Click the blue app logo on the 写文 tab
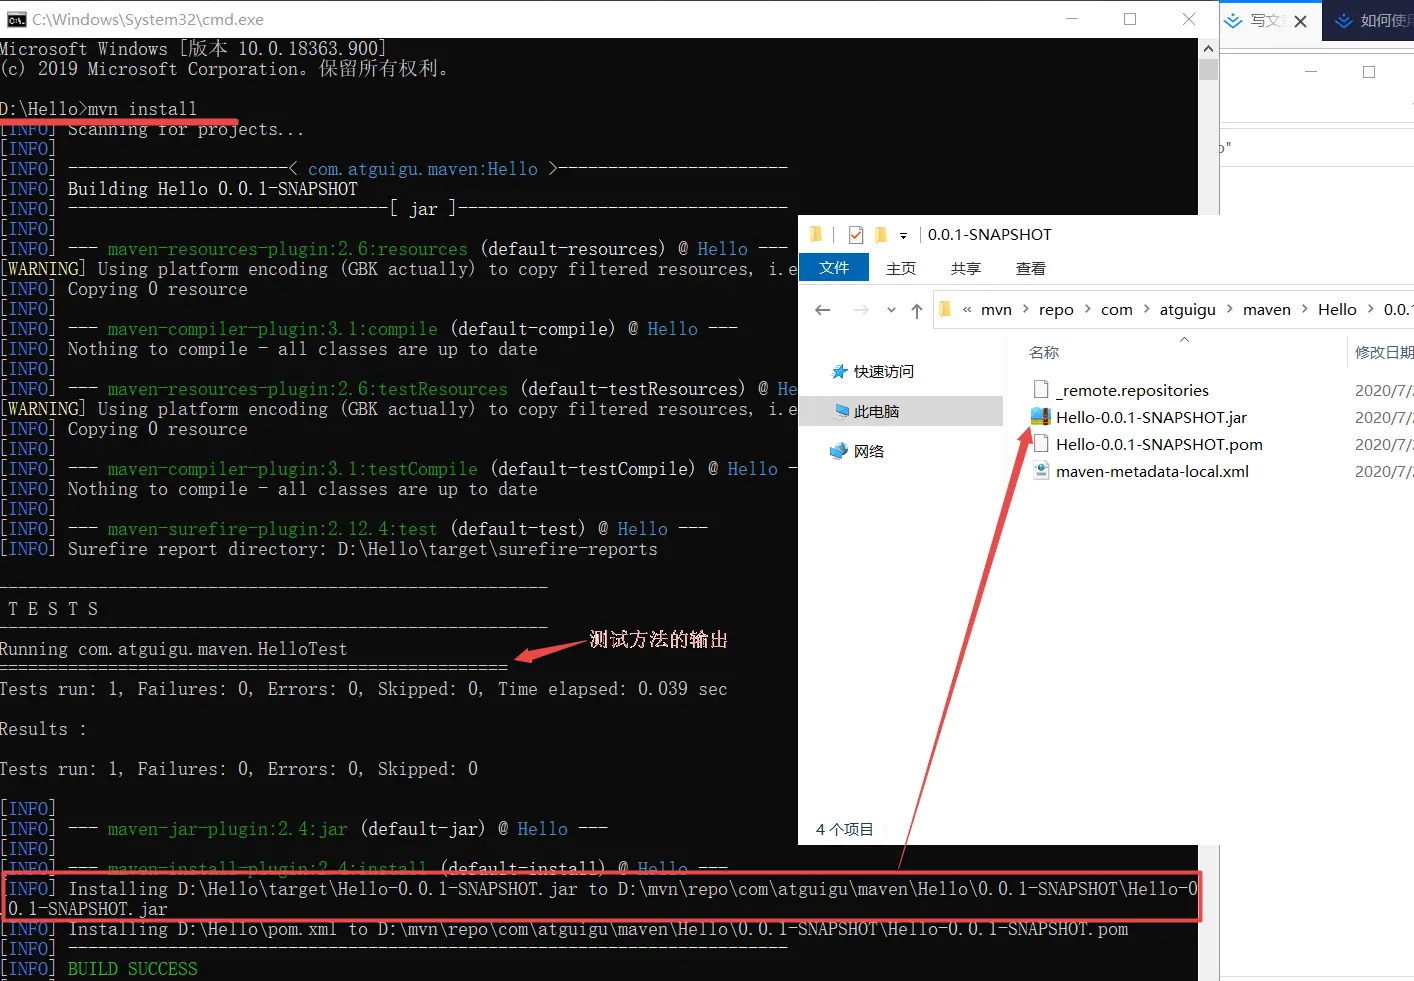 pyautogui.click(x=1232, y=20)
